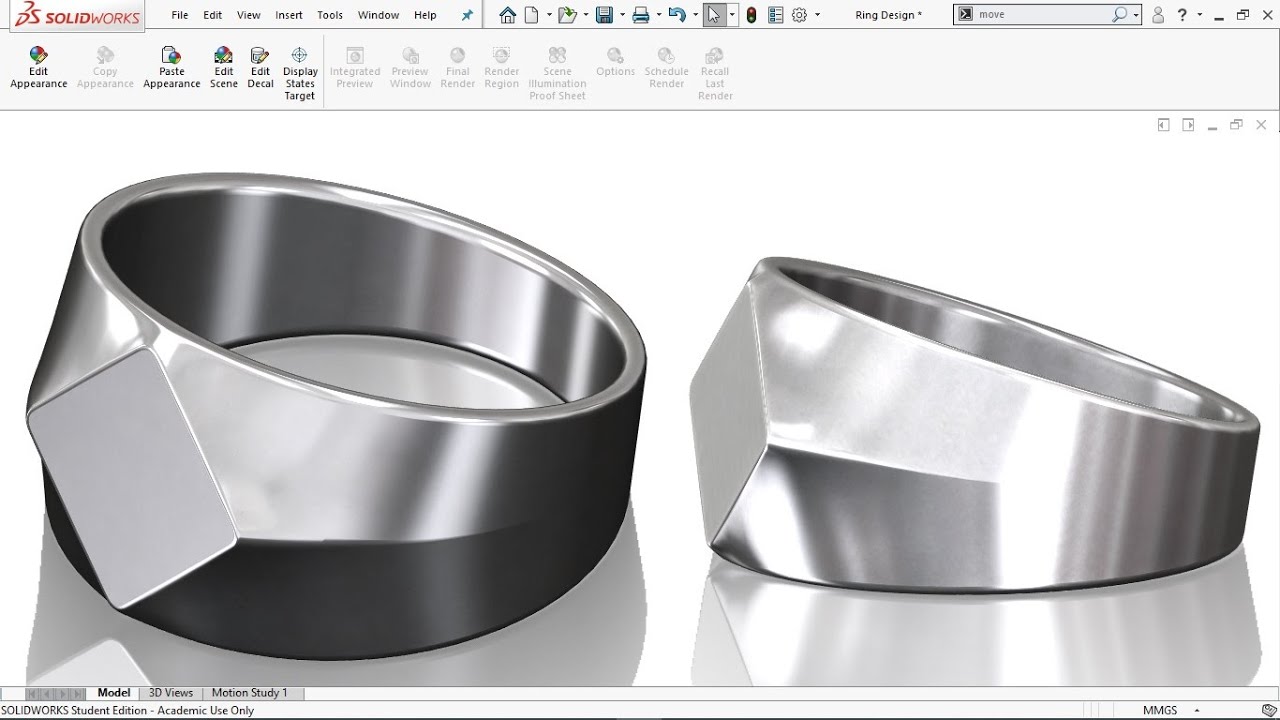Open Scene Illumination Proof Sheet
This screenshot has height=720, width=1280.
pos(557,74)
